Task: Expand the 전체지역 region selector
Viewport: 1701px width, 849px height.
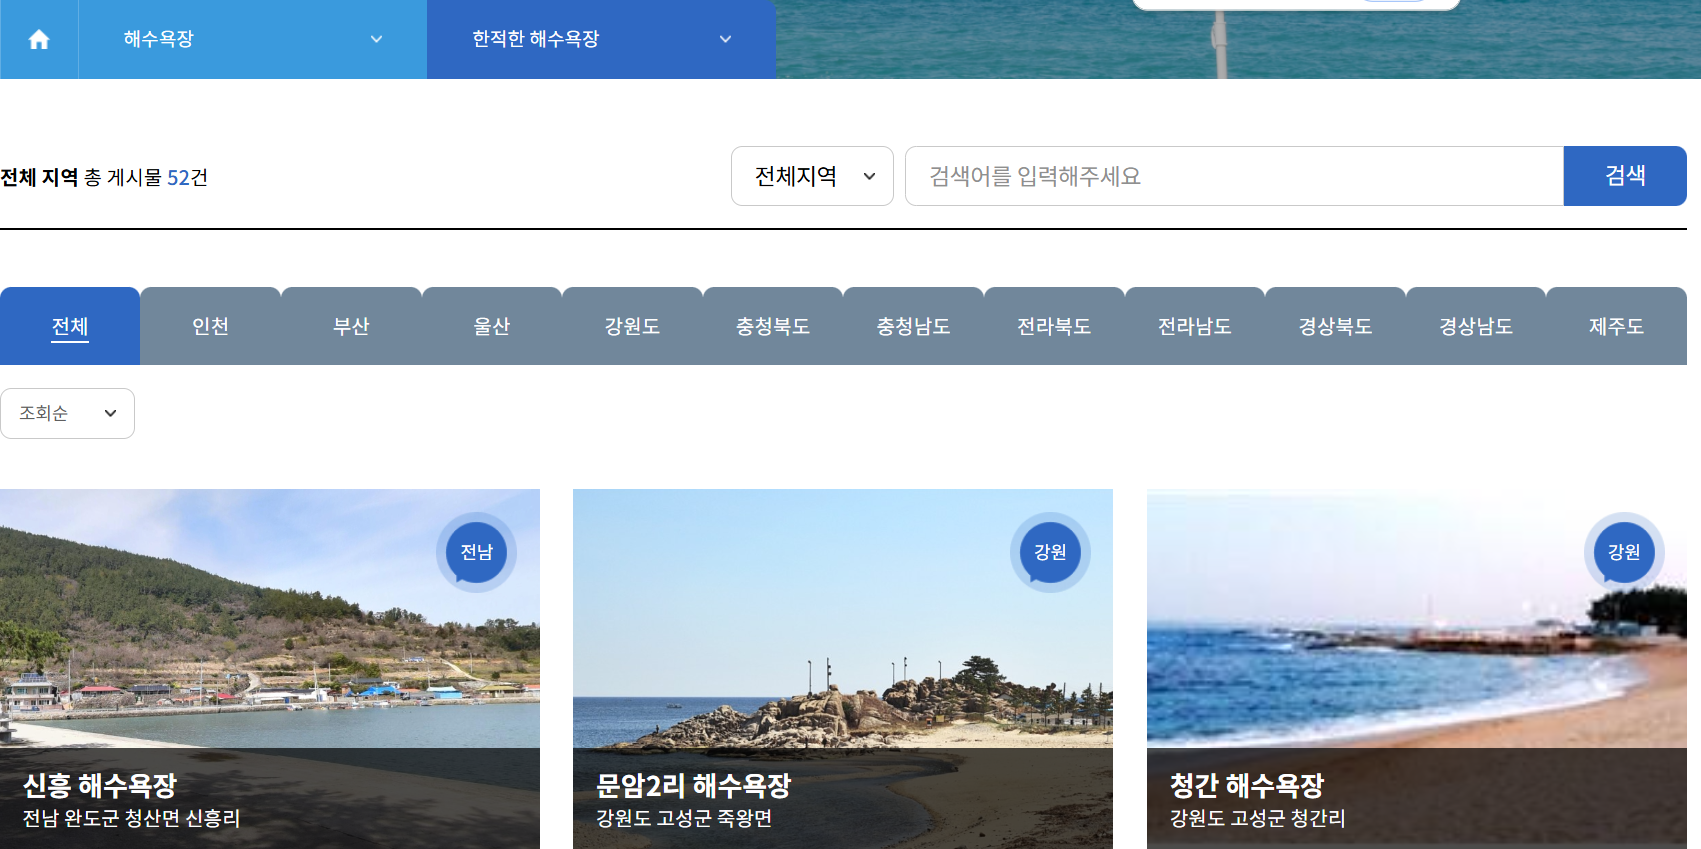Action: coord(812,176)
